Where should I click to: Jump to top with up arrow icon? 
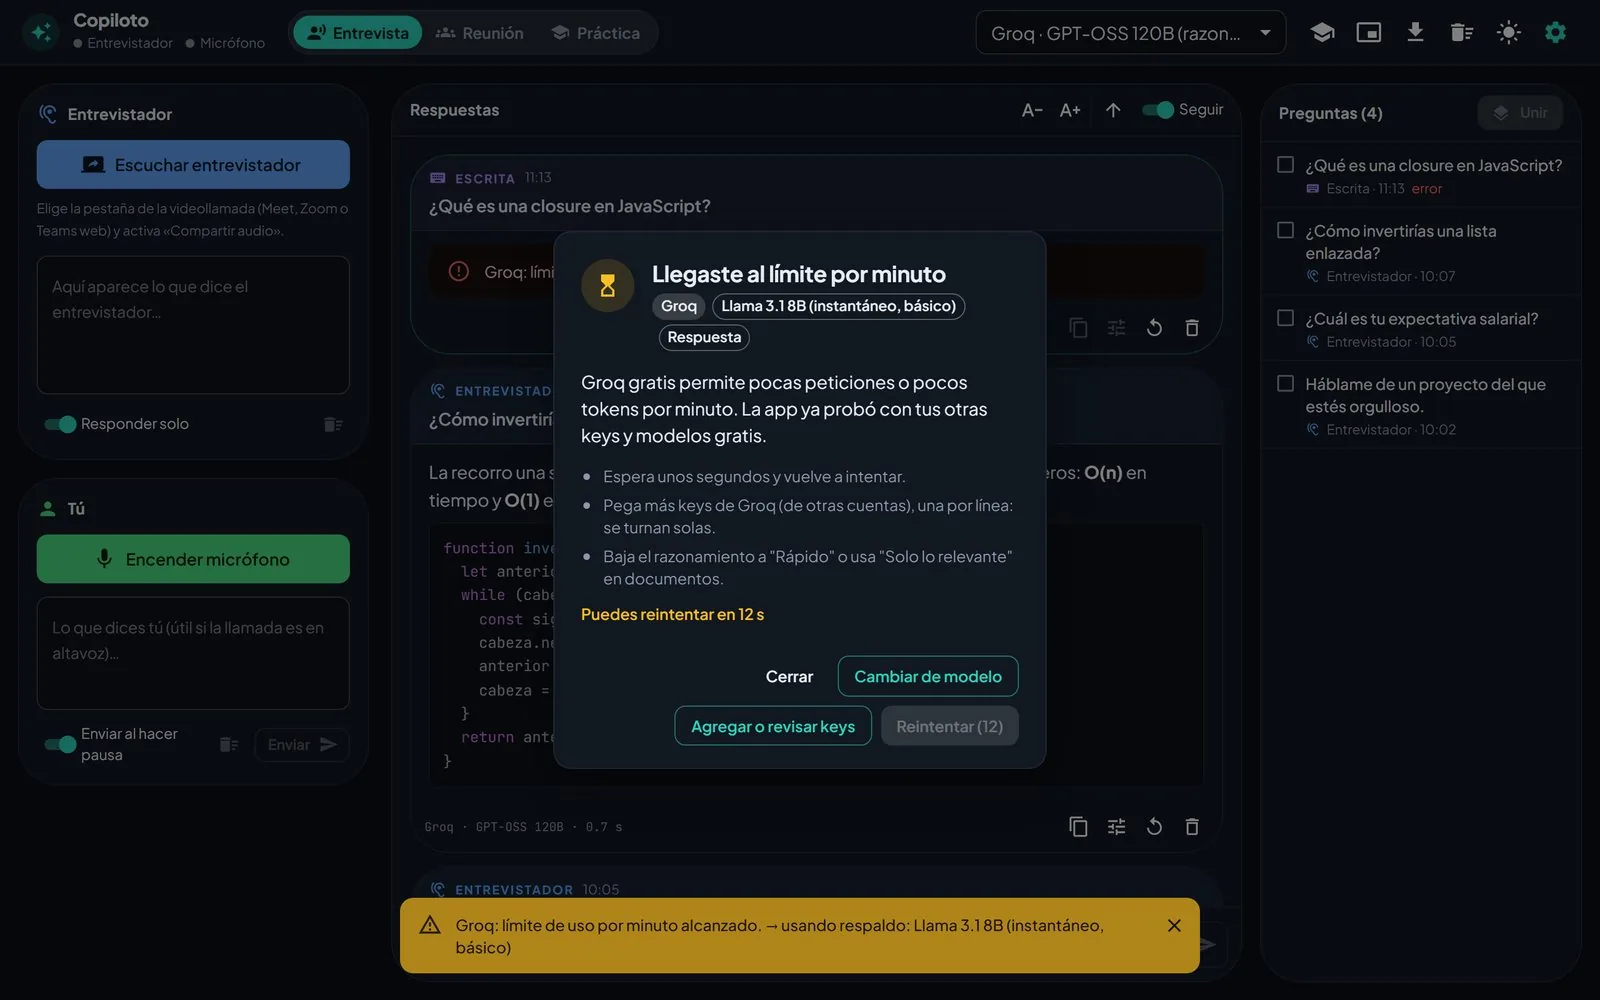coord(1113,110)
